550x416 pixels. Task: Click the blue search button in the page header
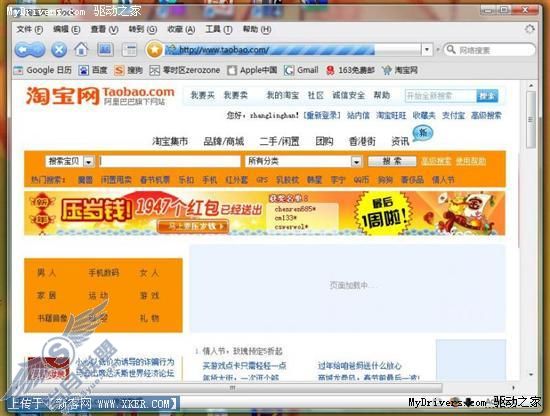click(487, 96)
